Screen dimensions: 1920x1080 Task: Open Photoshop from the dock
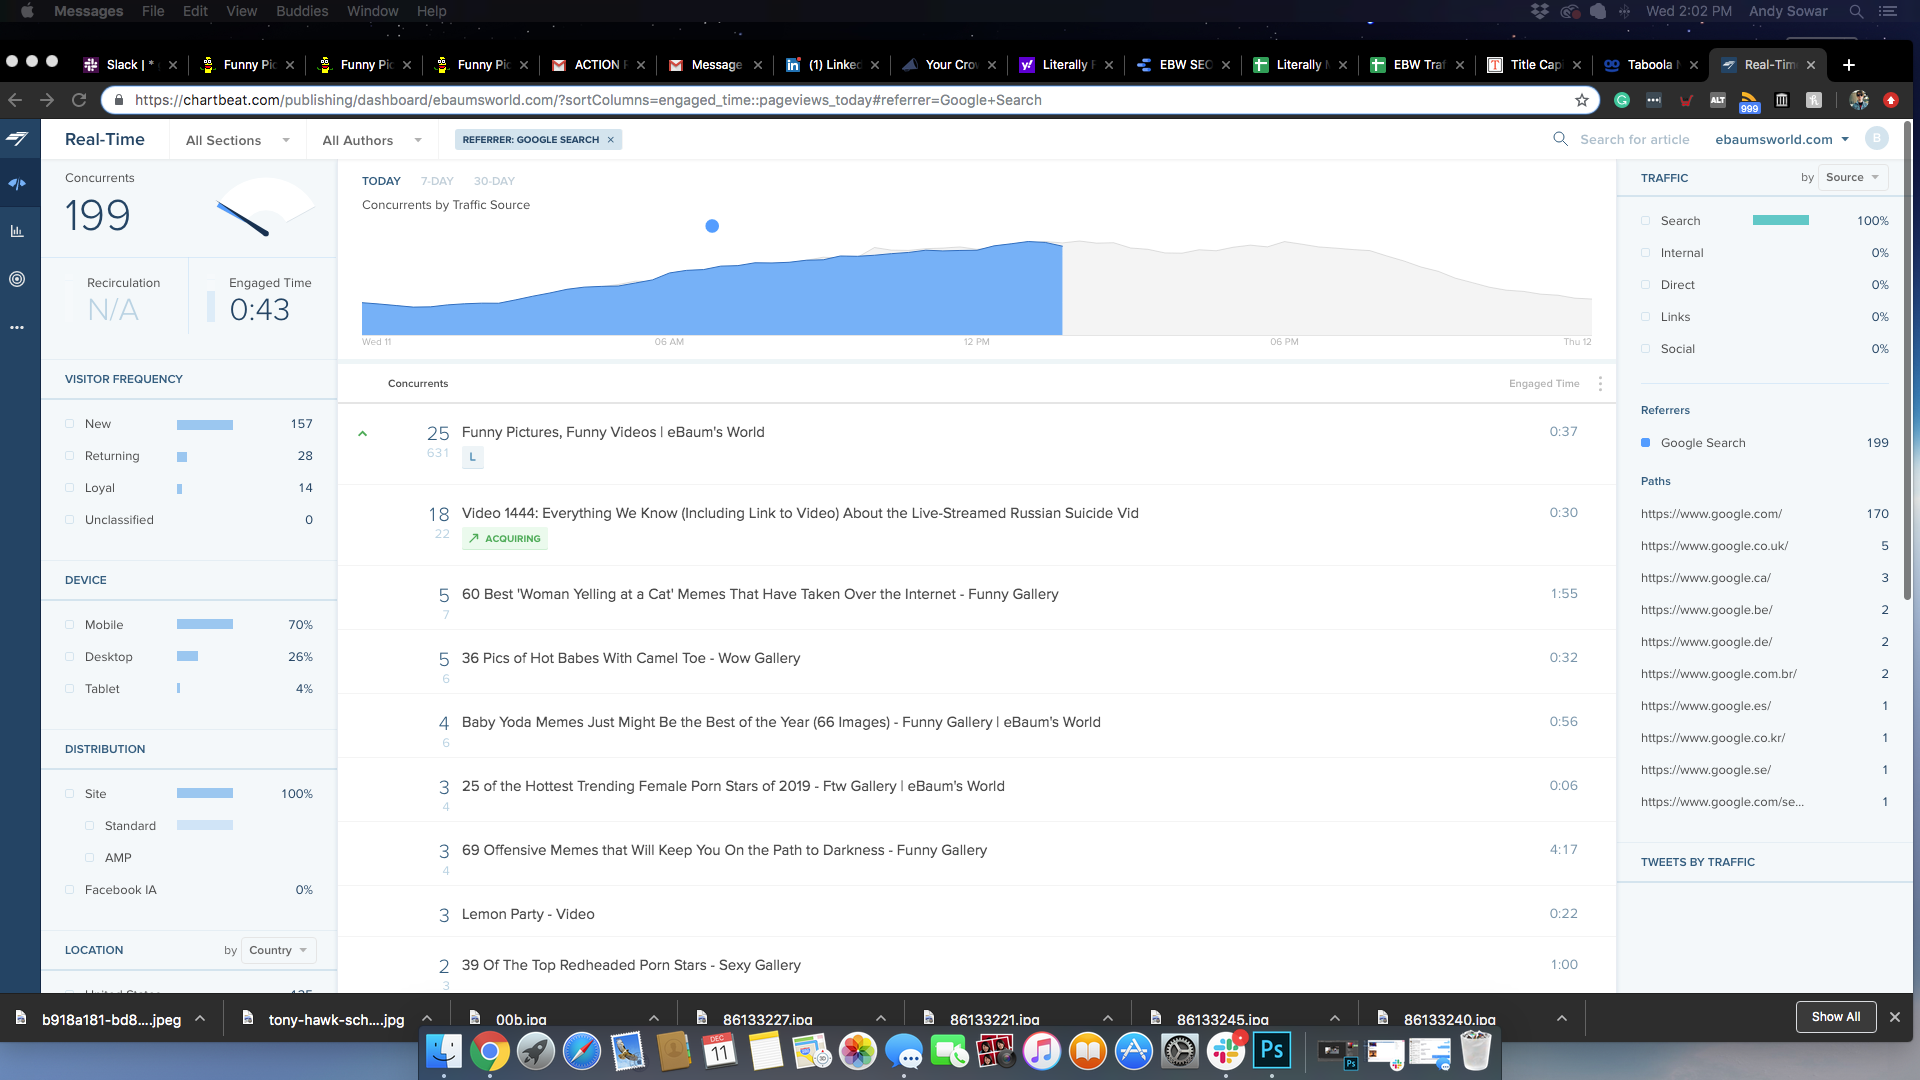tap(1272, 1051)
